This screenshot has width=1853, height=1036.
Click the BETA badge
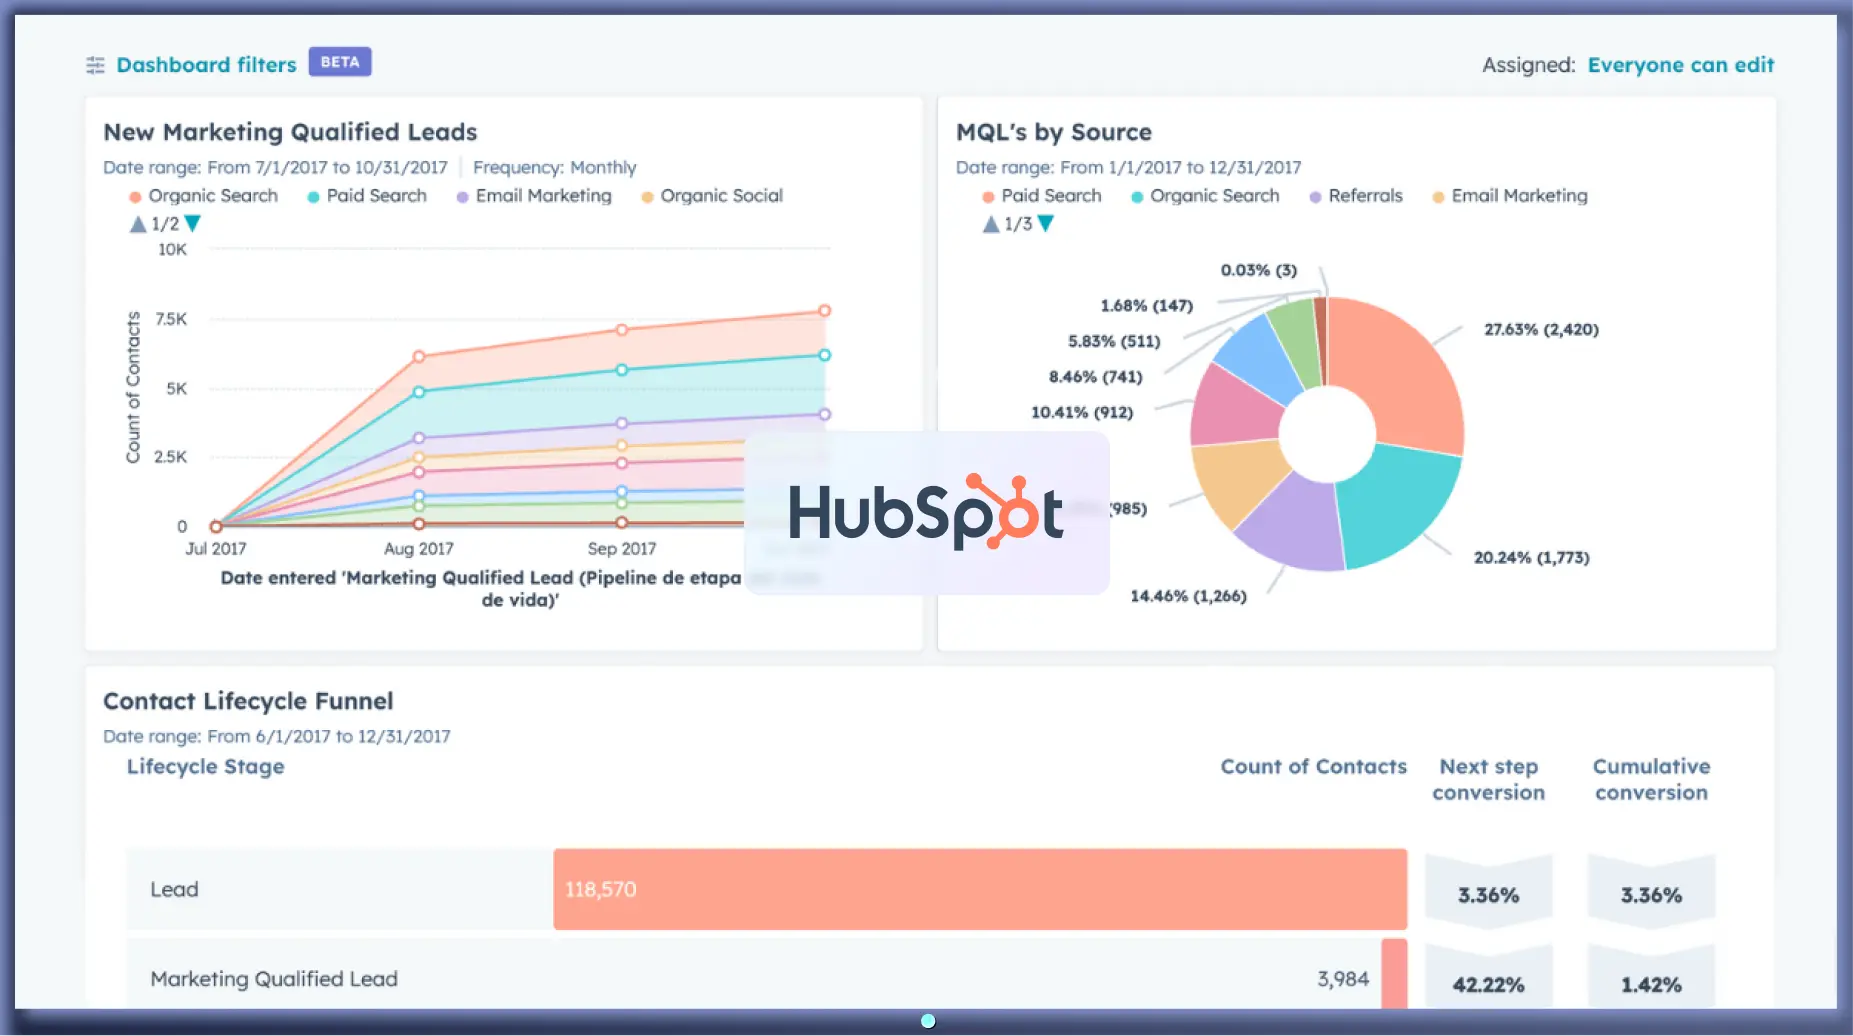340,62
